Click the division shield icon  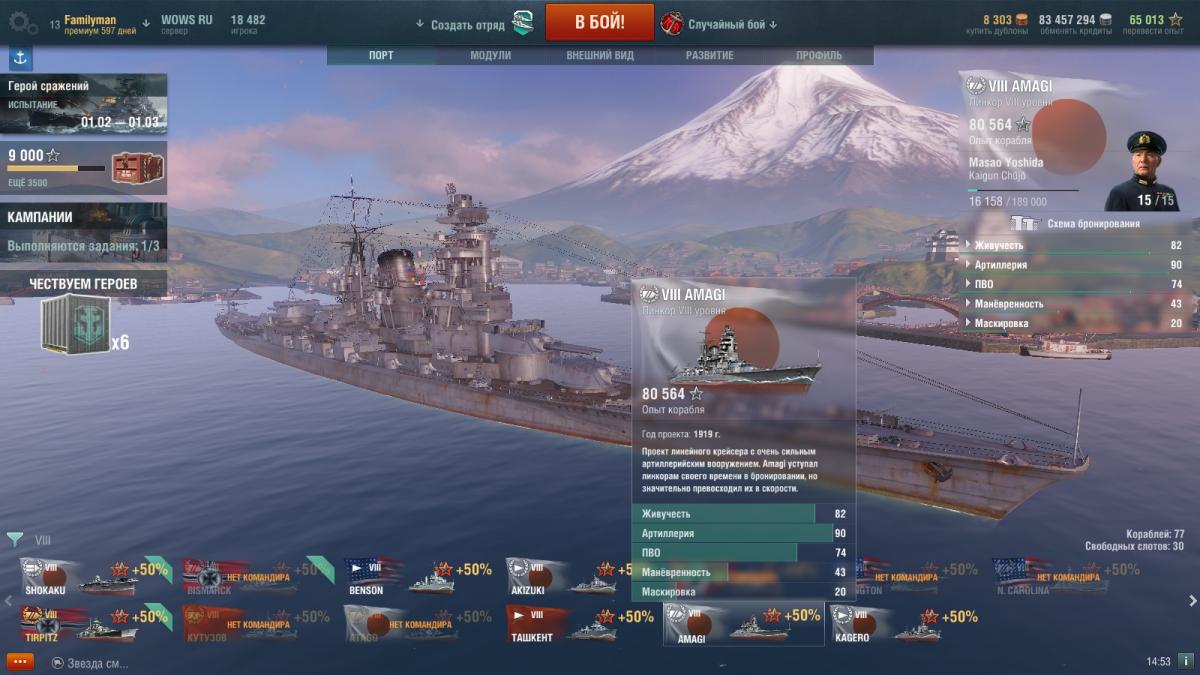point(523,22)
